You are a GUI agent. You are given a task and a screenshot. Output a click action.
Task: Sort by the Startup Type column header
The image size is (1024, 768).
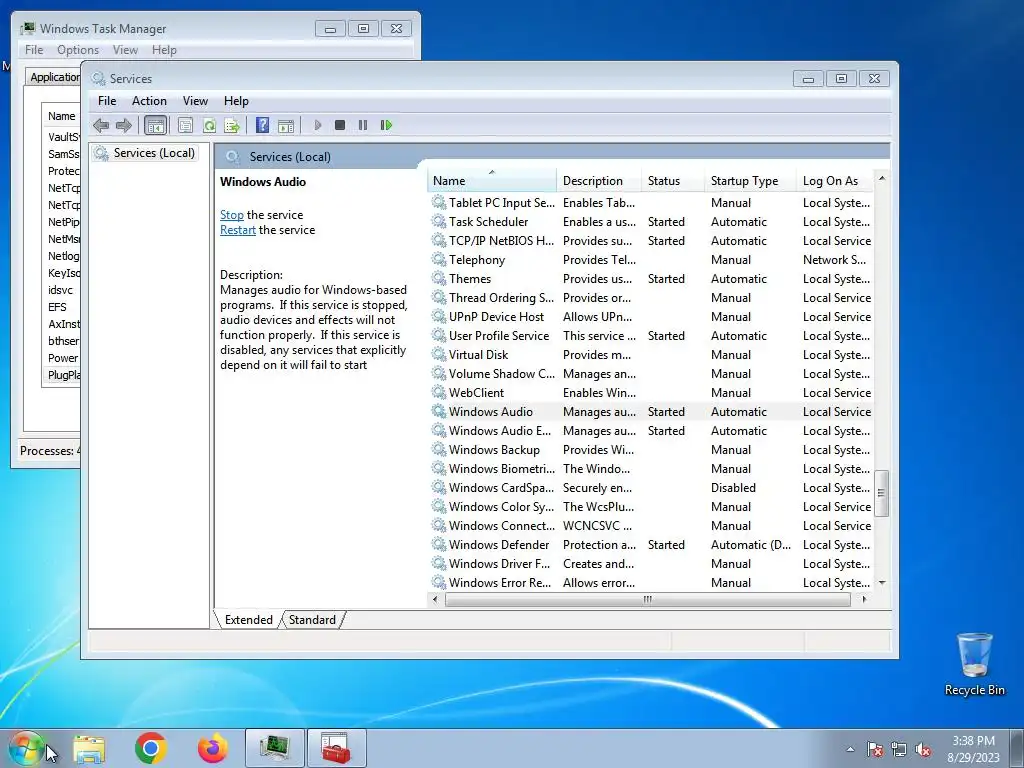[x=750, y=181]
